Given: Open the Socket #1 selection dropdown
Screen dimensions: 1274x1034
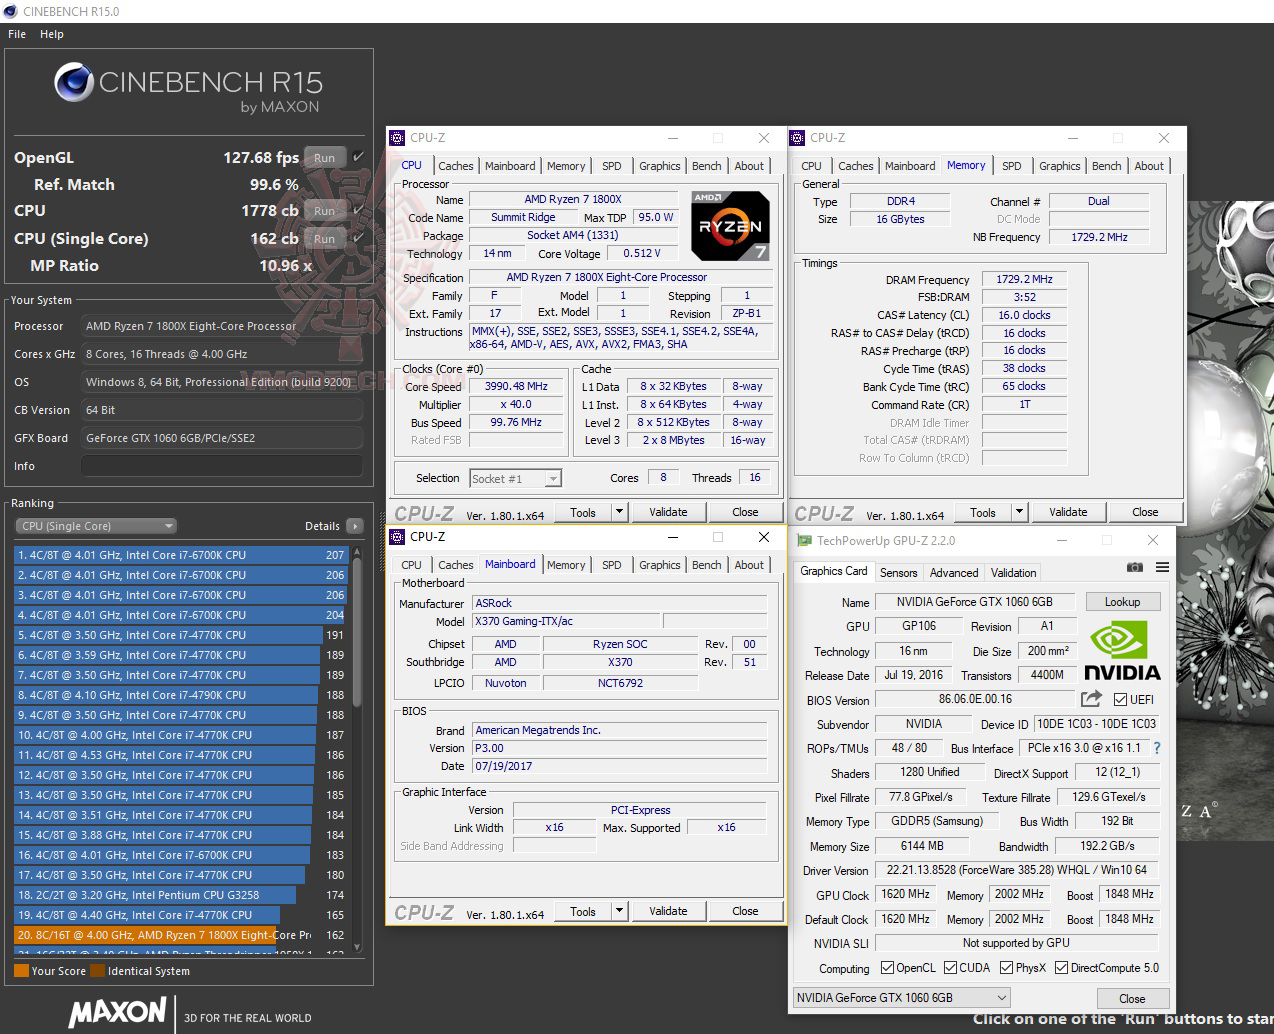Looking at the screenshot, I should pyautogui.click(x=515, y=479).
